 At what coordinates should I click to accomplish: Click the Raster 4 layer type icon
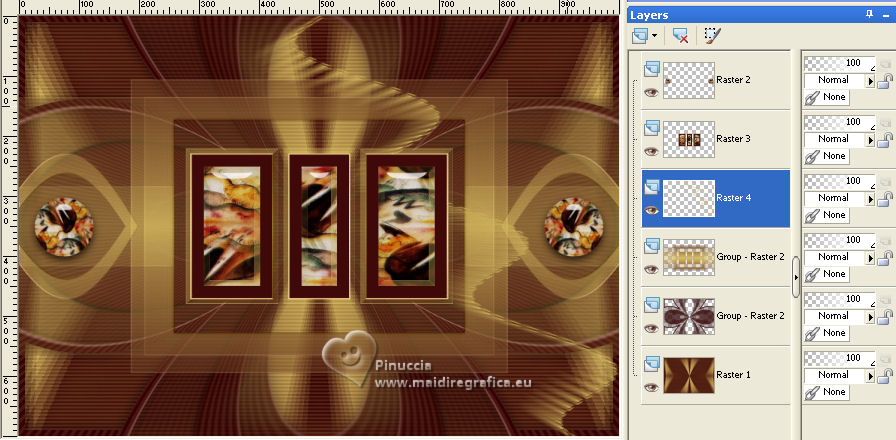(x=651, y=187)
